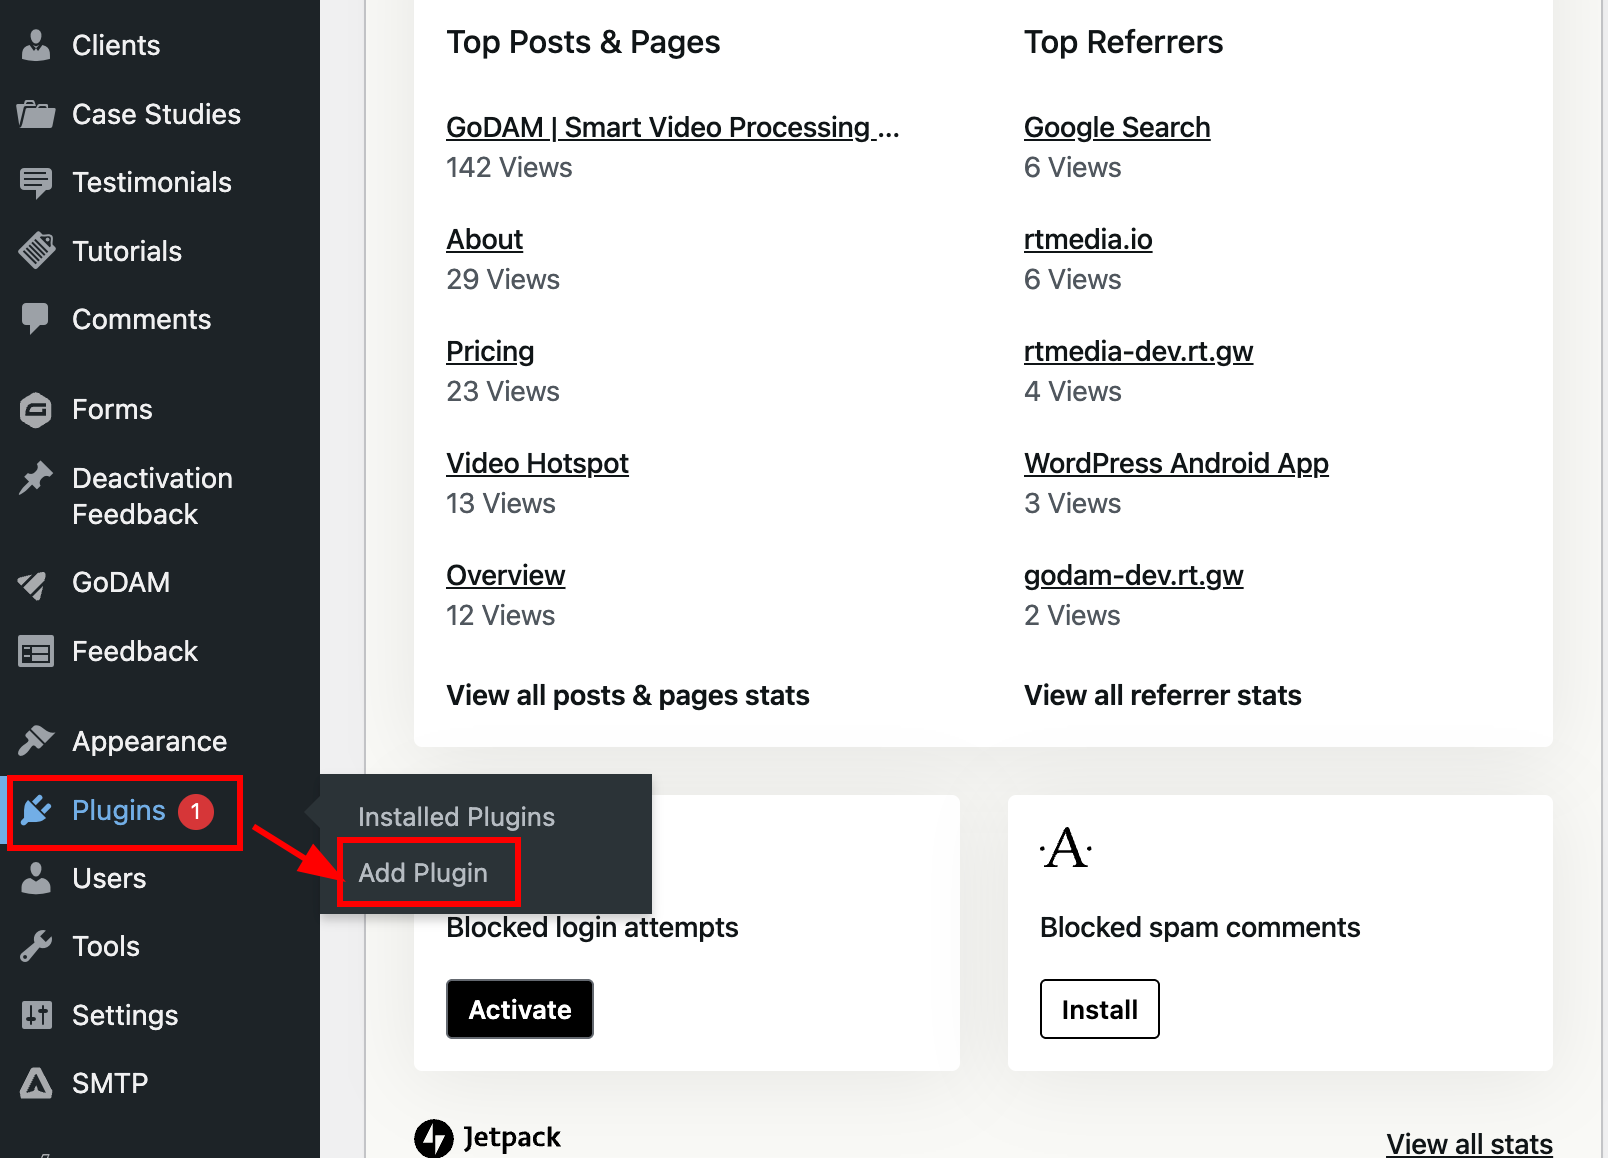Viewport: 1608px width, 1158px height.
Task: Click the Appearance brush icon
Action: [36, 741]
